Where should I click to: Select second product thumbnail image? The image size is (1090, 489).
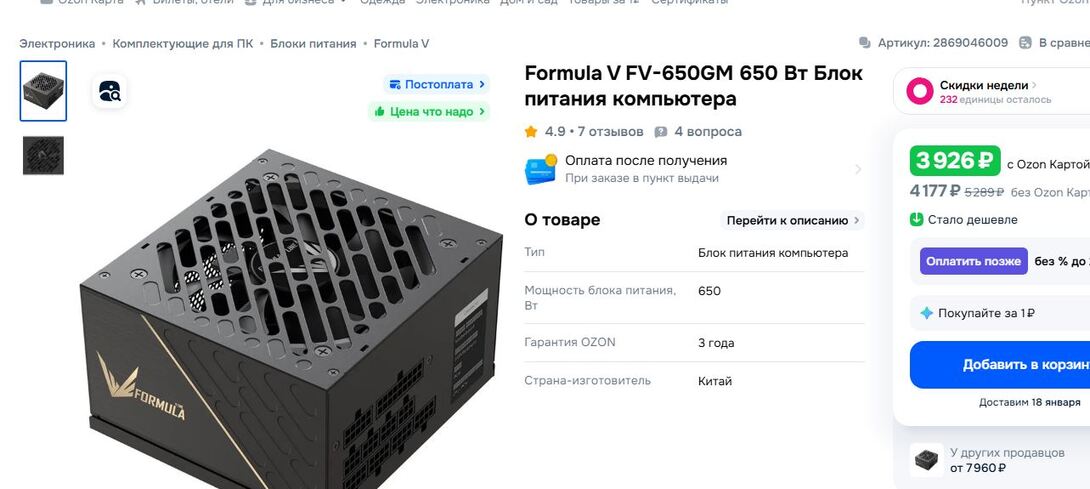(43, 155)
